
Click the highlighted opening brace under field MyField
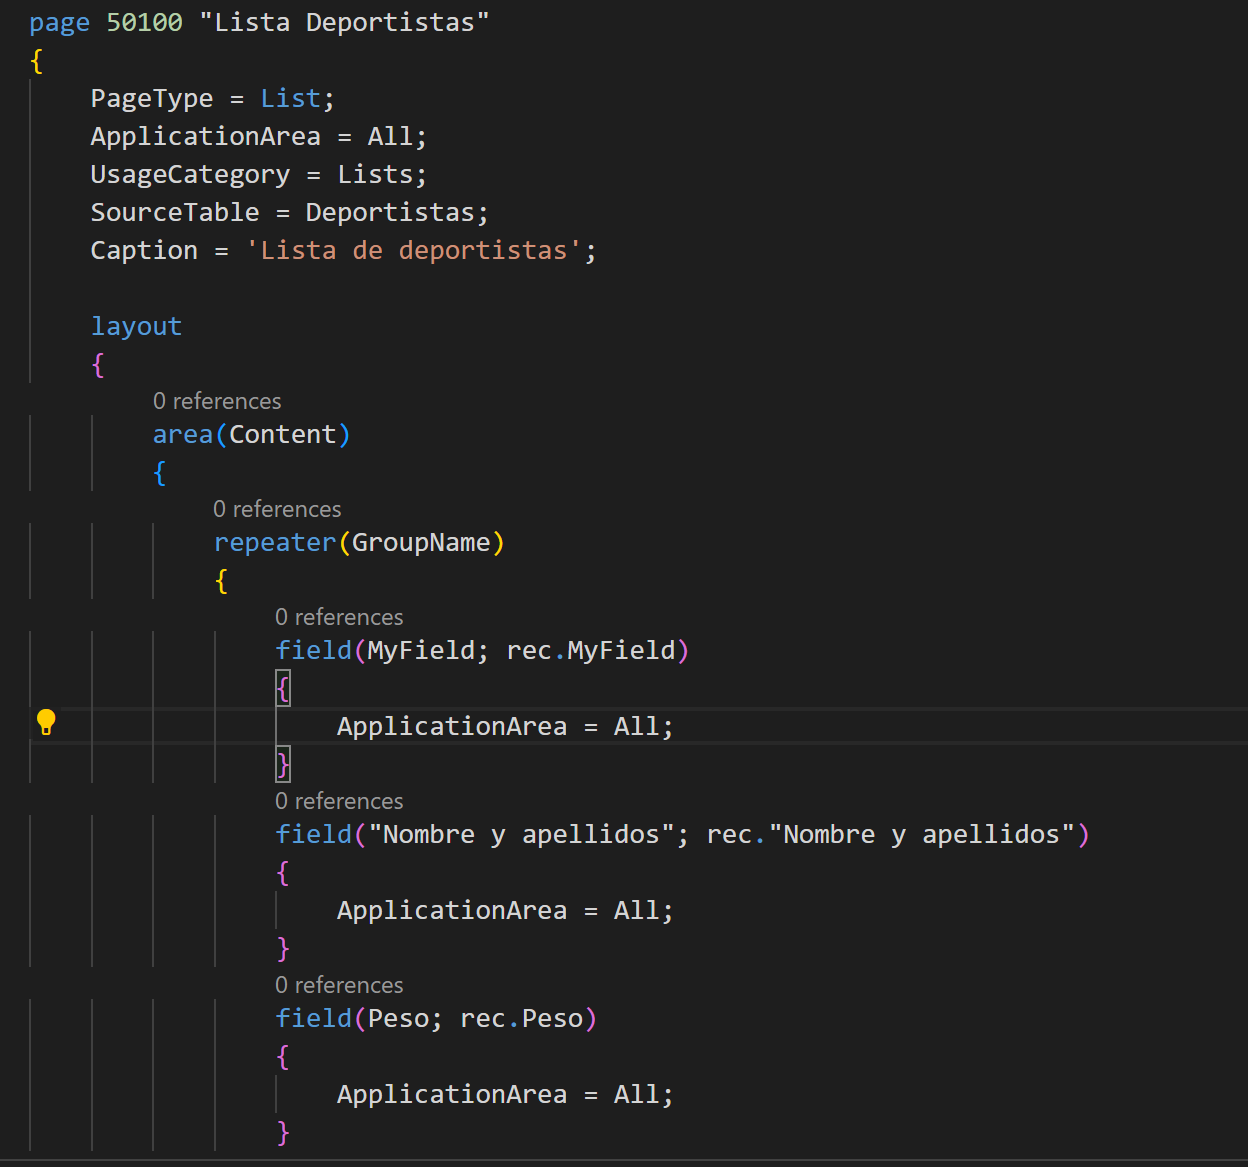click(x=283, y=689)
